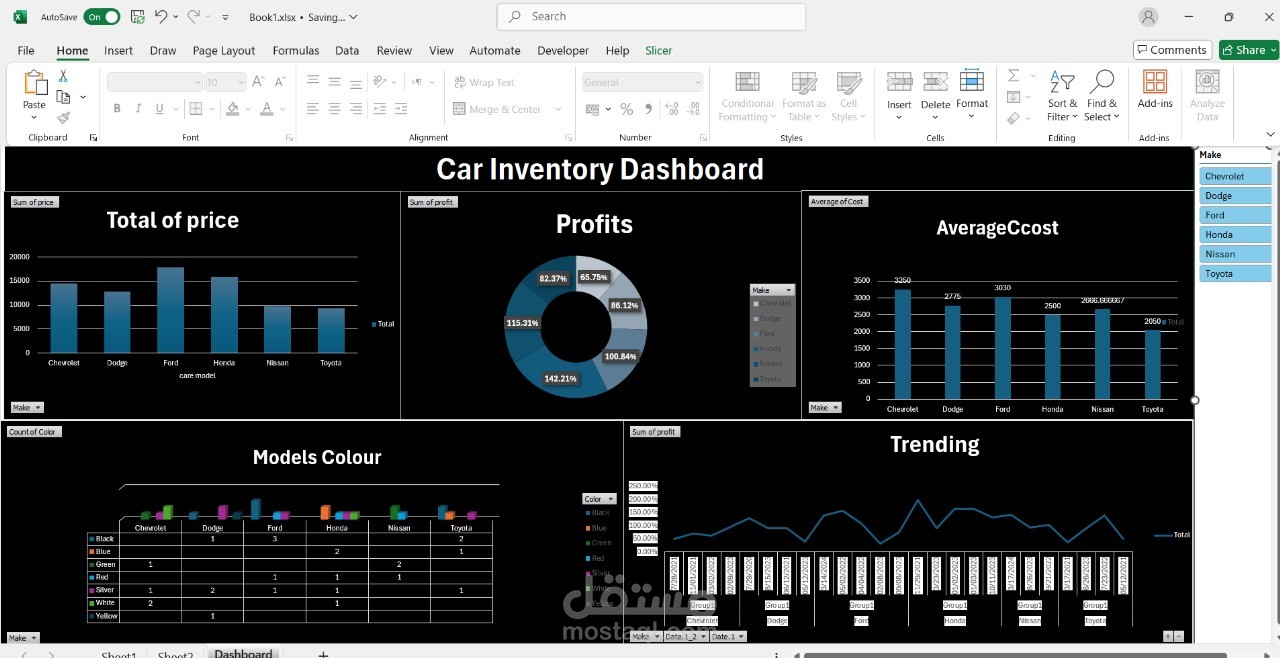This screenshot has width=1280, height=658.
Task: Open the Color filter dropdown in Models Colour chart
Action: coord(599,499)
